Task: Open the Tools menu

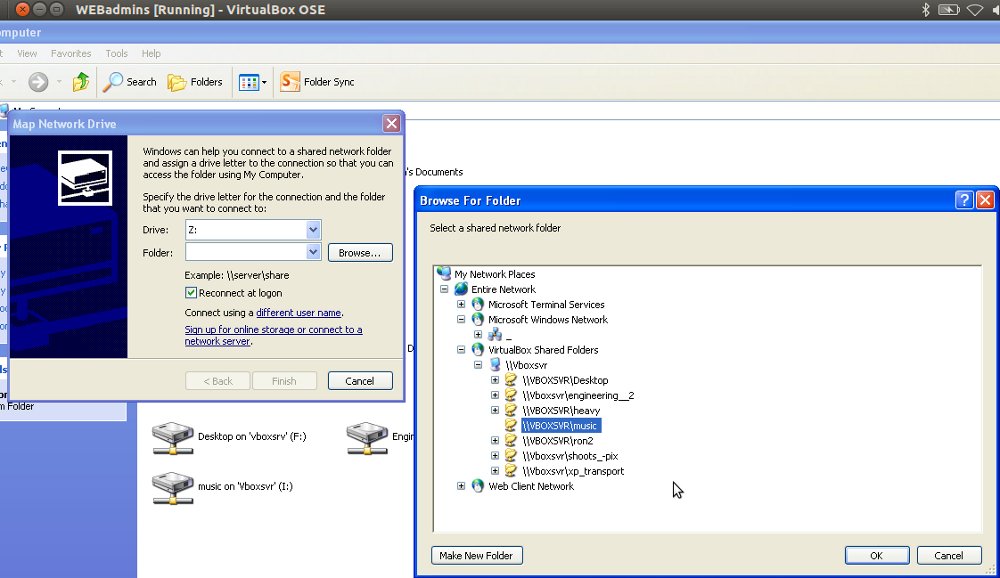Action: click(117, 54)
